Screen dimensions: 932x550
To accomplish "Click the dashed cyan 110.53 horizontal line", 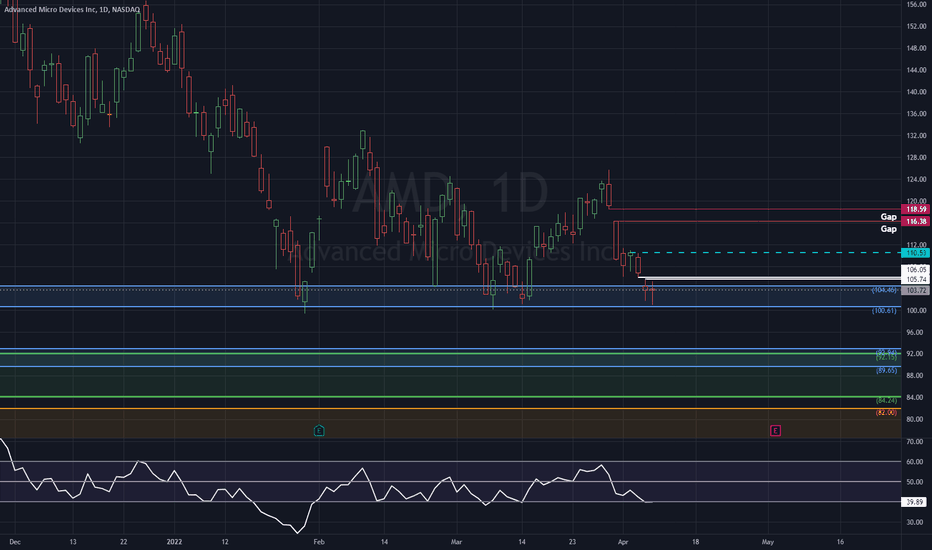I will pyautogui.click(x=767, y=253).
